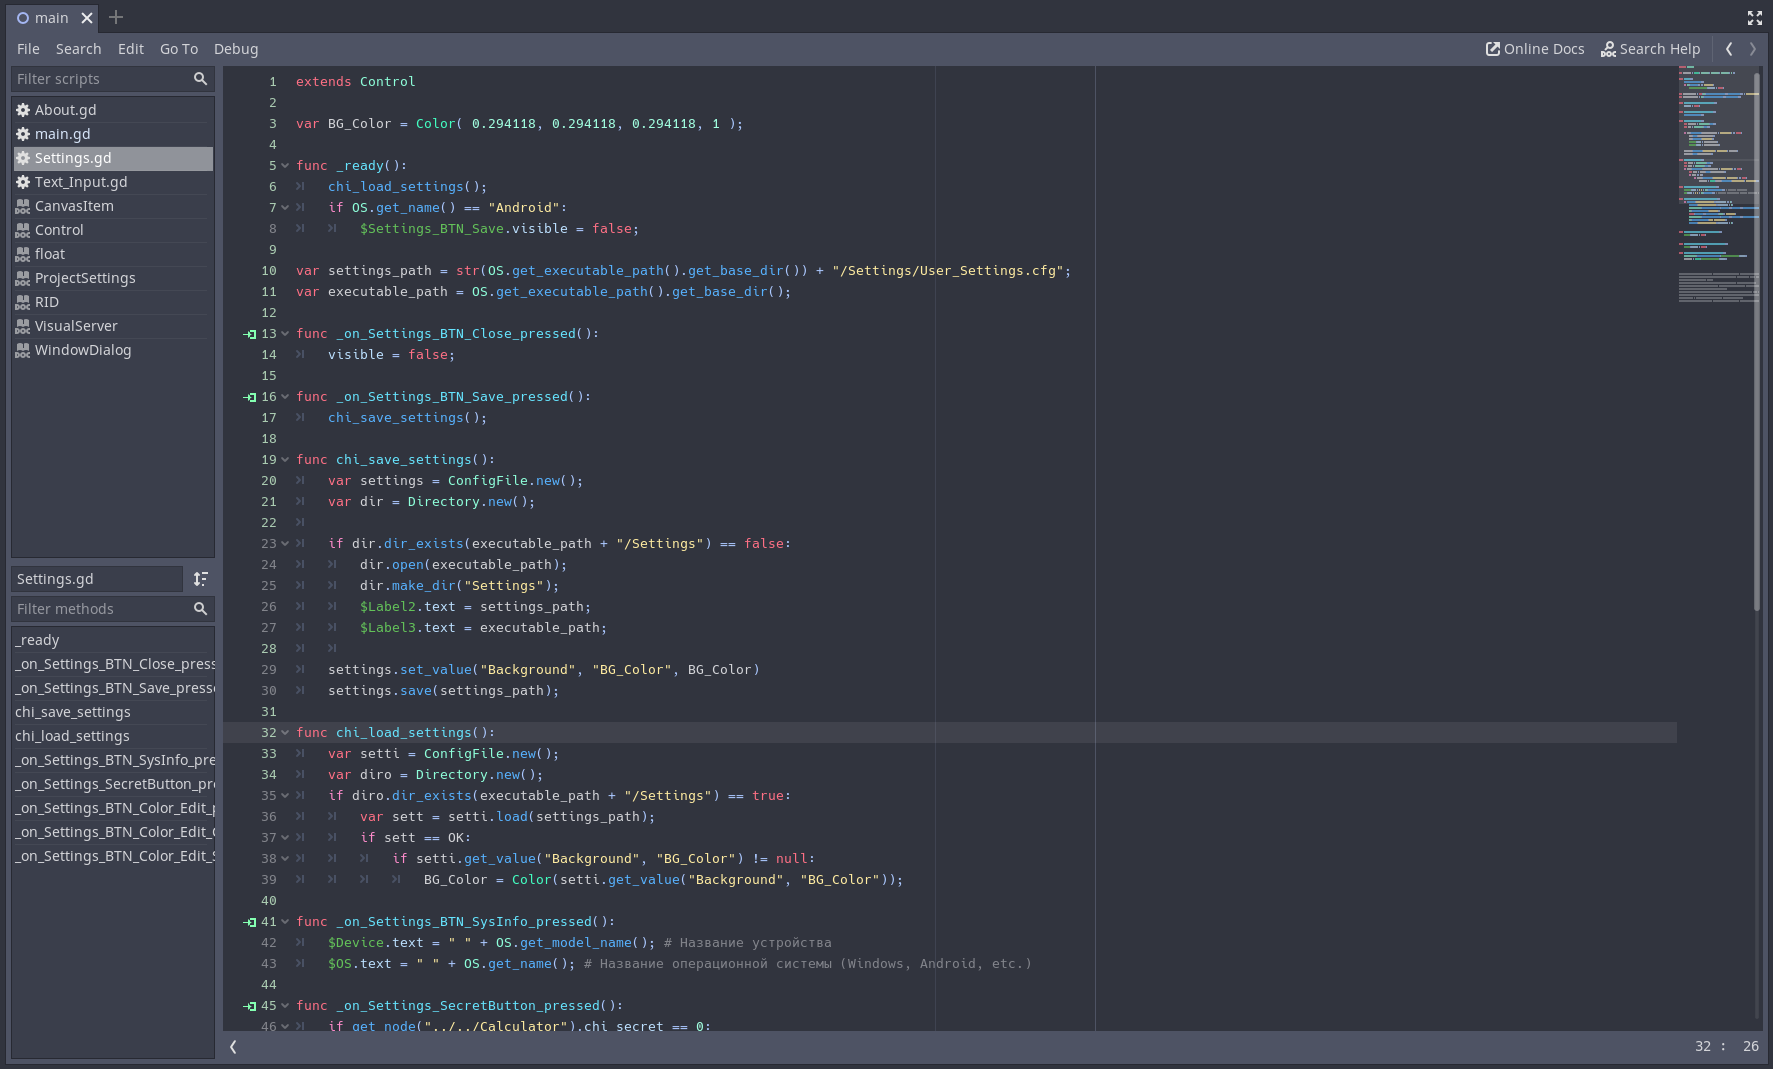Image resolution: width=1773 pixels, height=1069 pixels.
Task: Add a new scene tab with plus icon
Action: pyautogui.click(x=116, y=17)
